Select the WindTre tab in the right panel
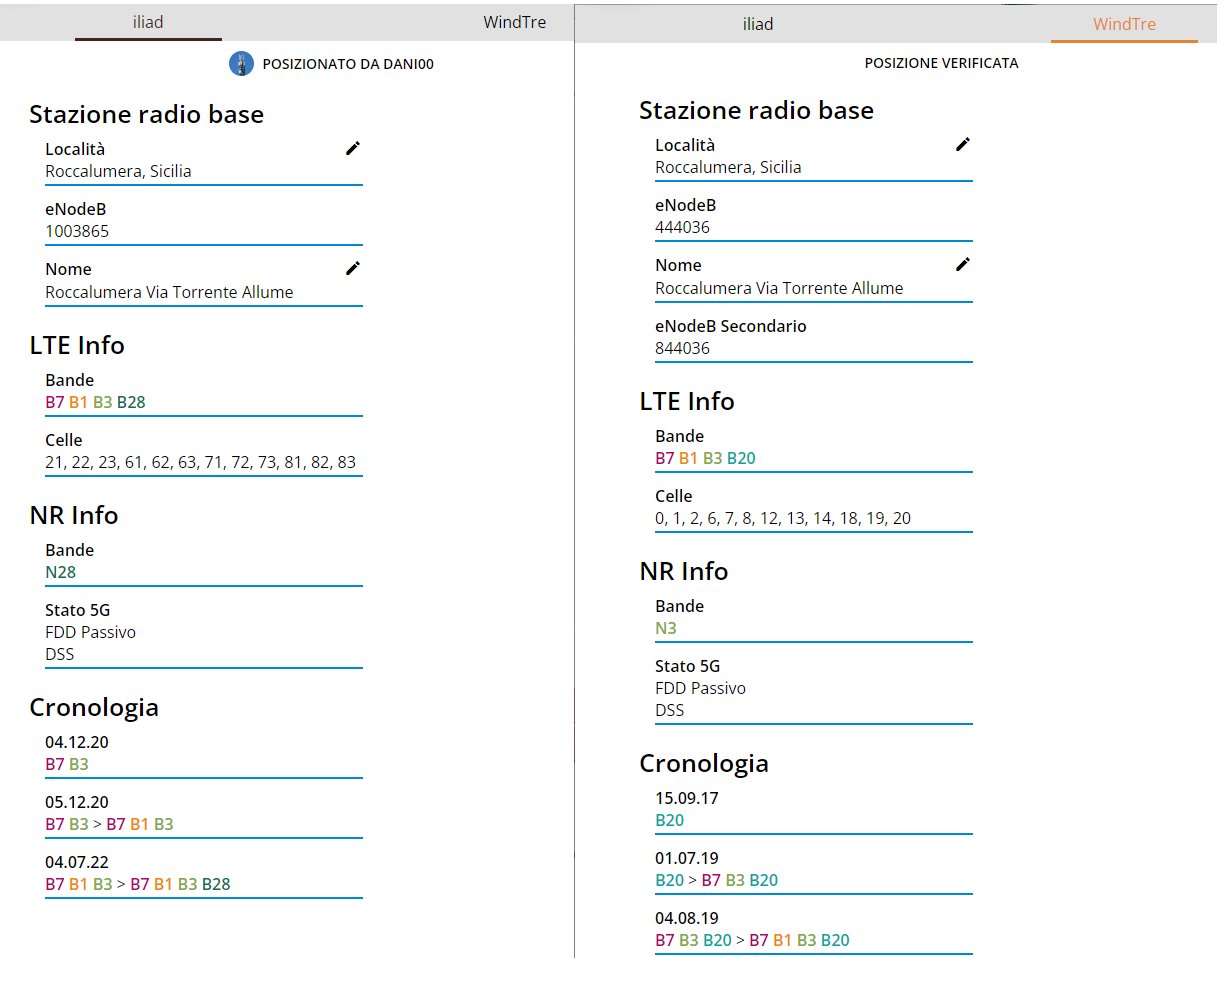1224x994 pixels. click(1124, 24)
